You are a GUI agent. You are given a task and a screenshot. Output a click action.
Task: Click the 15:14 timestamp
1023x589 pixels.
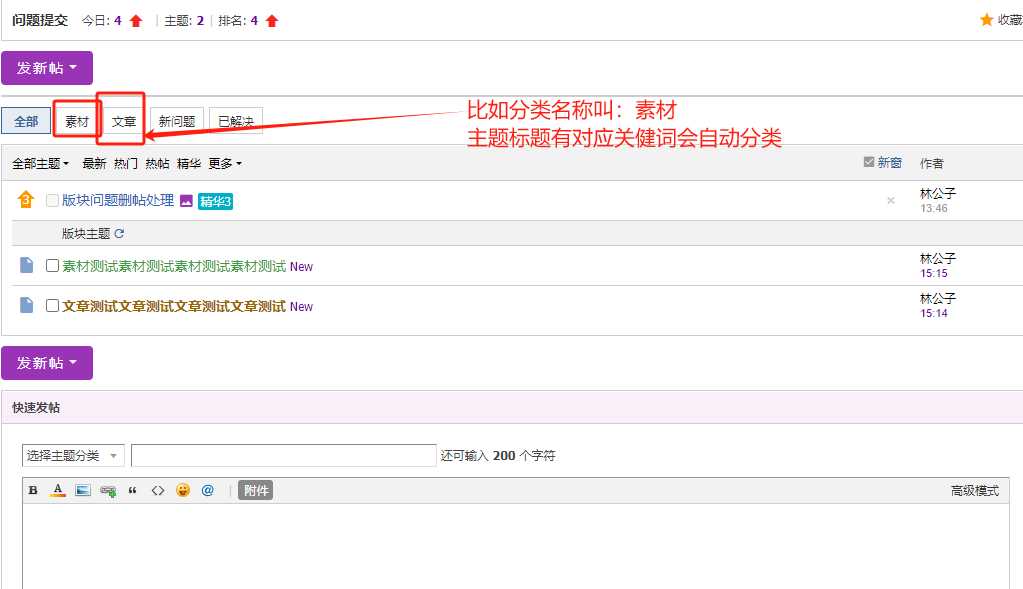934,313
